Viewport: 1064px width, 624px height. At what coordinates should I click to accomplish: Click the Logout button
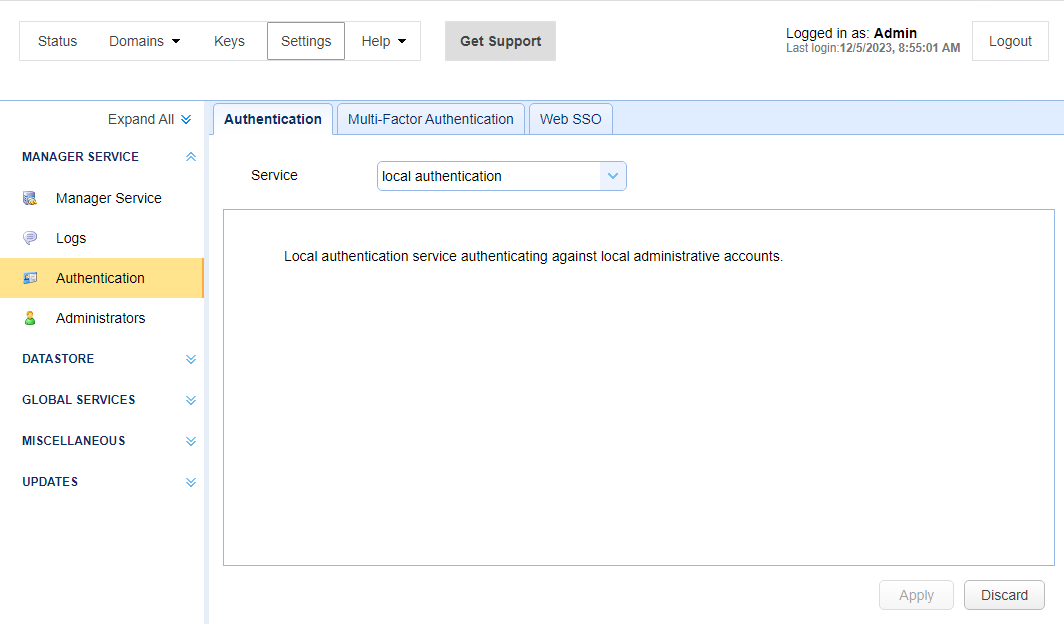coord(1010,41)
